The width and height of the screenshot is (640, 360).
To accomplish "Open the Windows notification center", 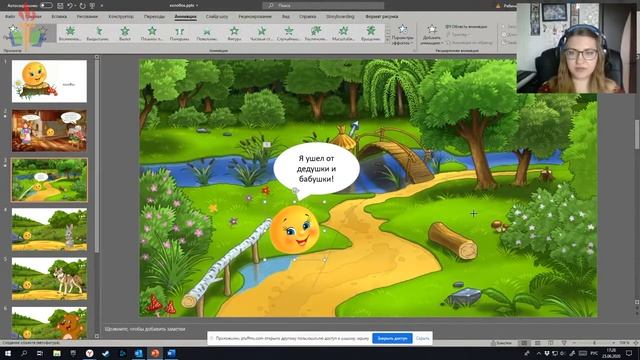I will (629, 353).
